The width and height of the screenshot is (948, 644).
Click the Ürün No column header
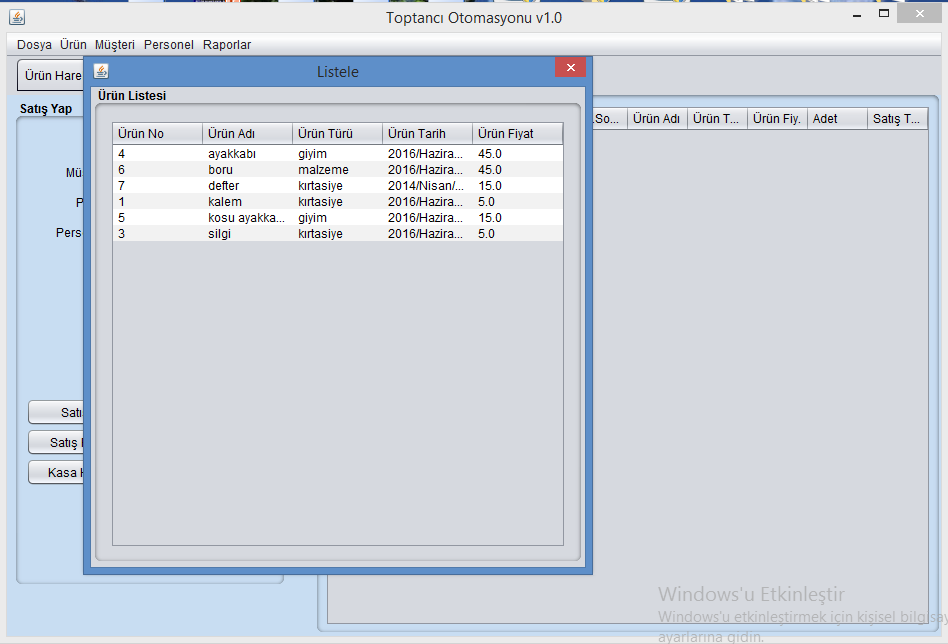tap(157, 134)
